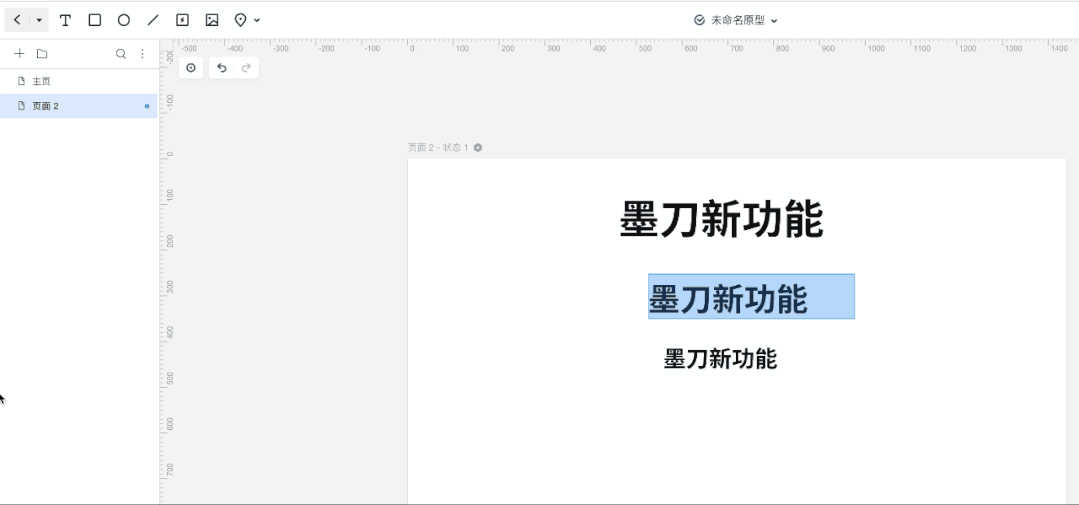
Task: Click the highlighted 墨刀新功能 text box
Action: (751, 297)
